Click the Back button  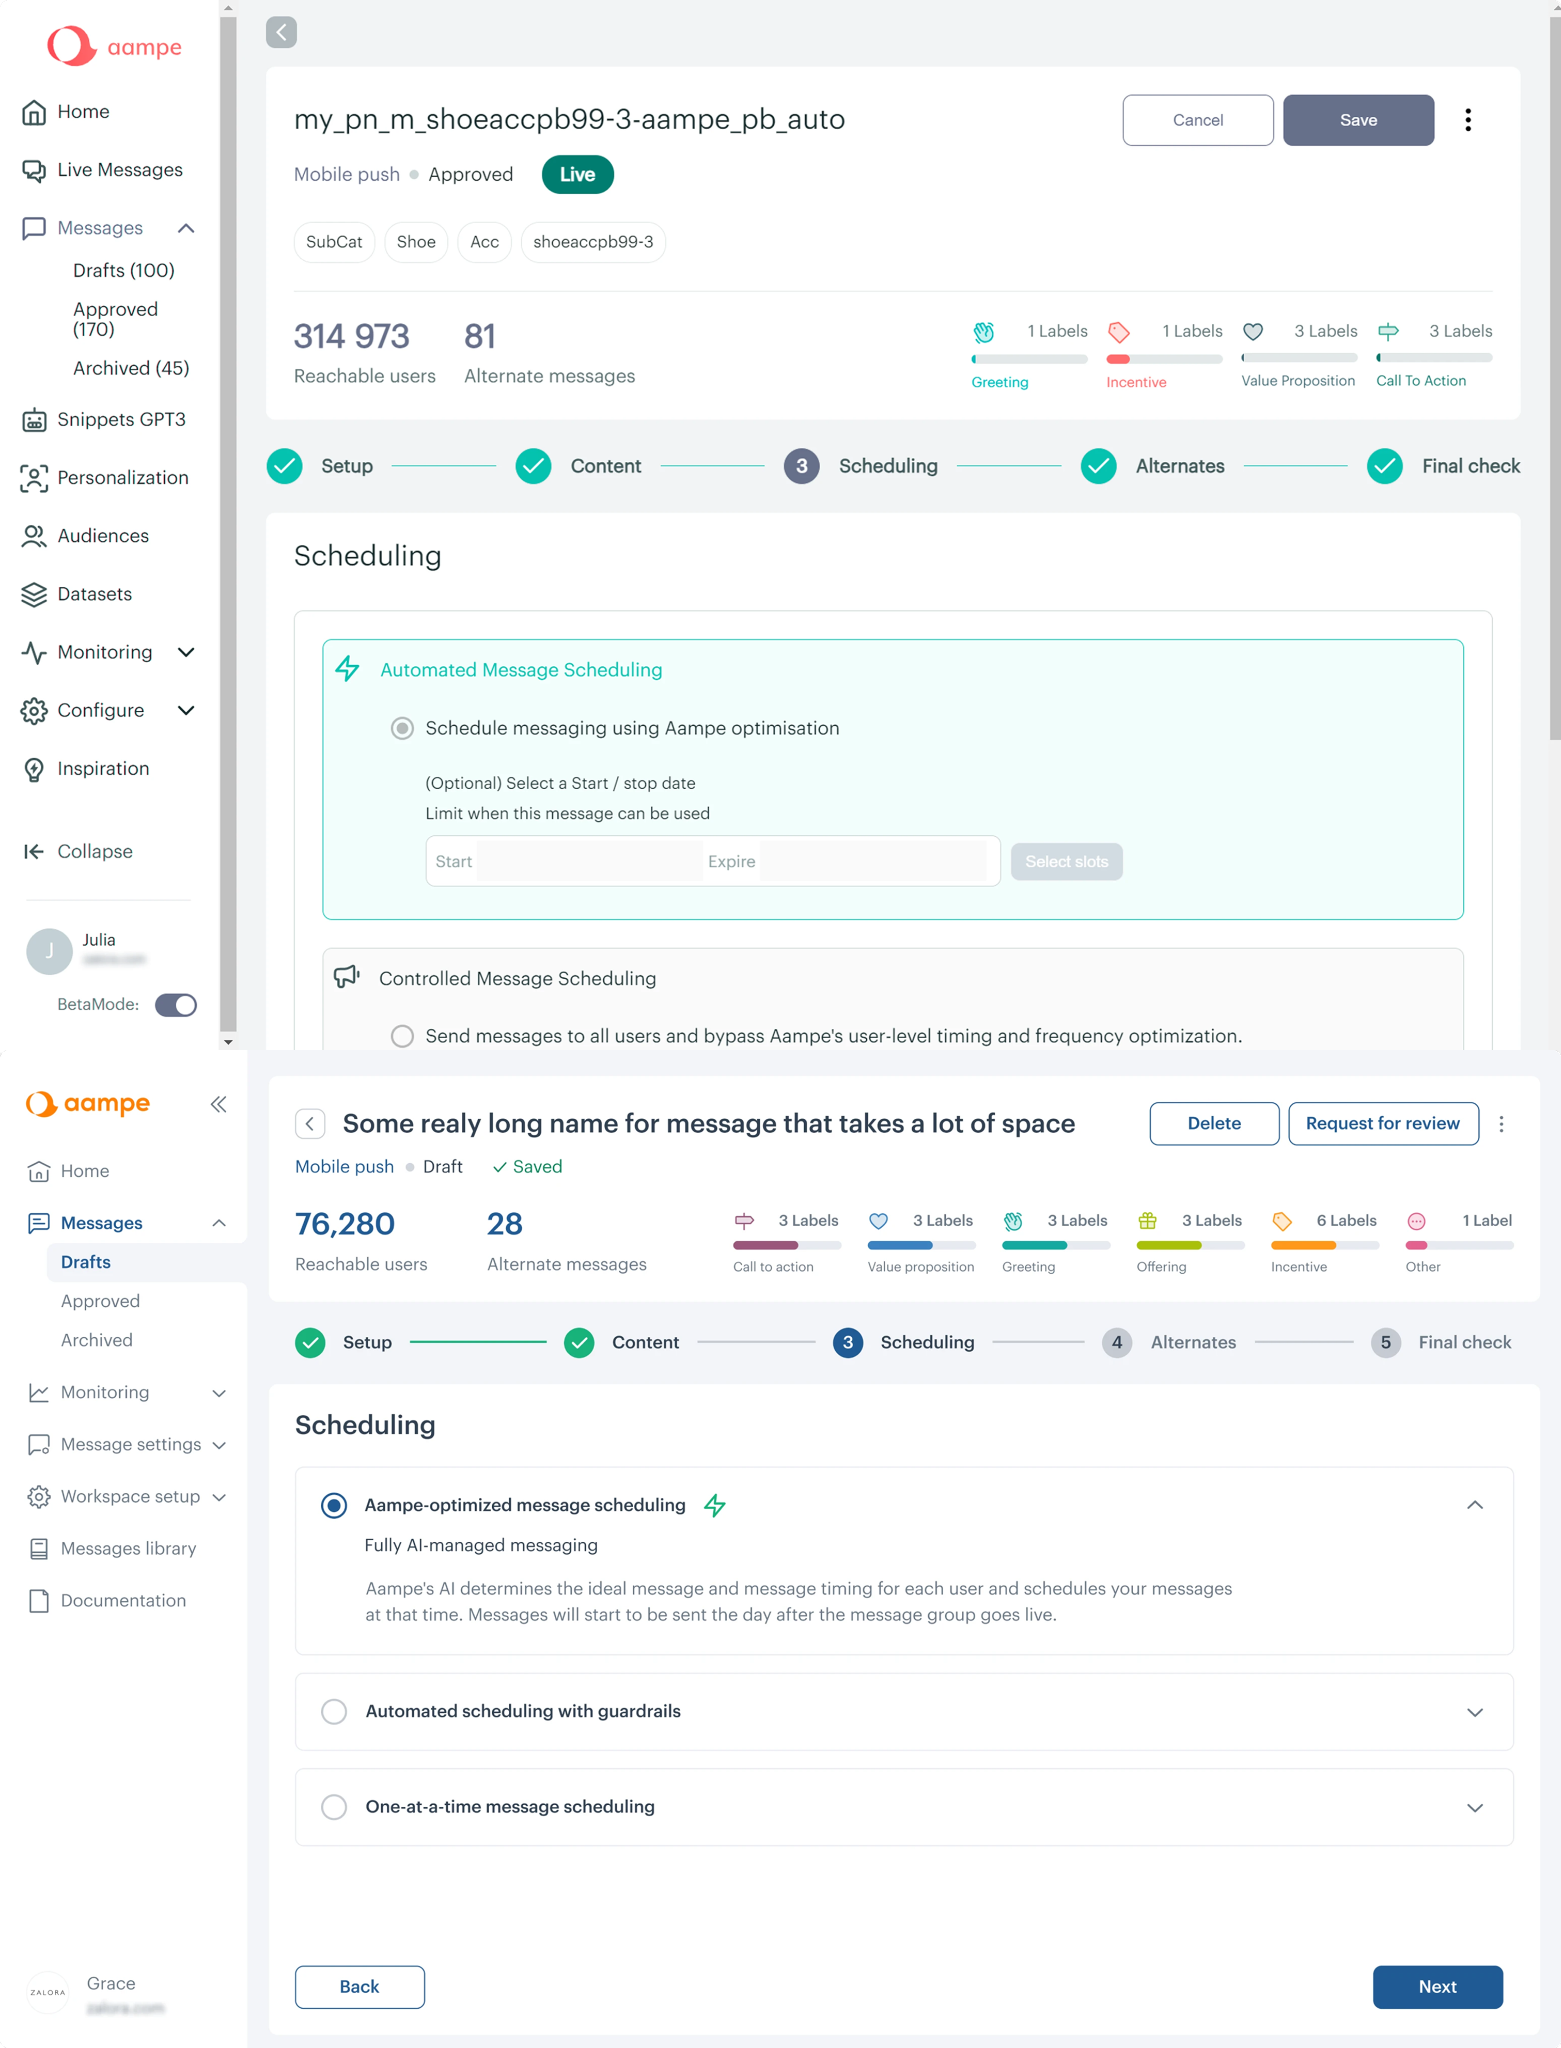pyautogui.click(x=359, y=1986)
